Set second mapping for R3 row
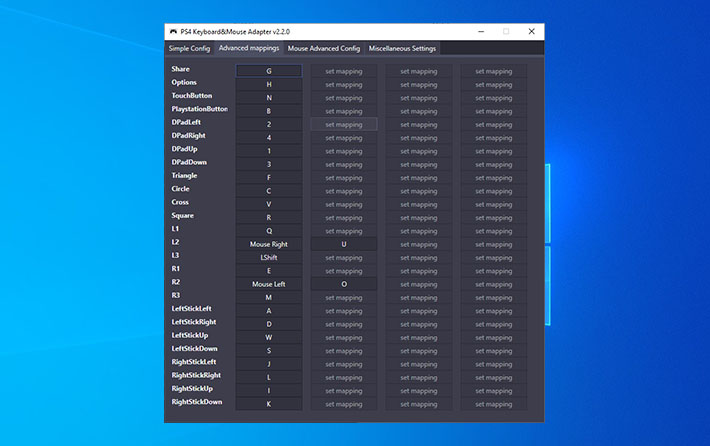Screen dimensions: 710x446 pyautogui.click(x=344, y=297)
